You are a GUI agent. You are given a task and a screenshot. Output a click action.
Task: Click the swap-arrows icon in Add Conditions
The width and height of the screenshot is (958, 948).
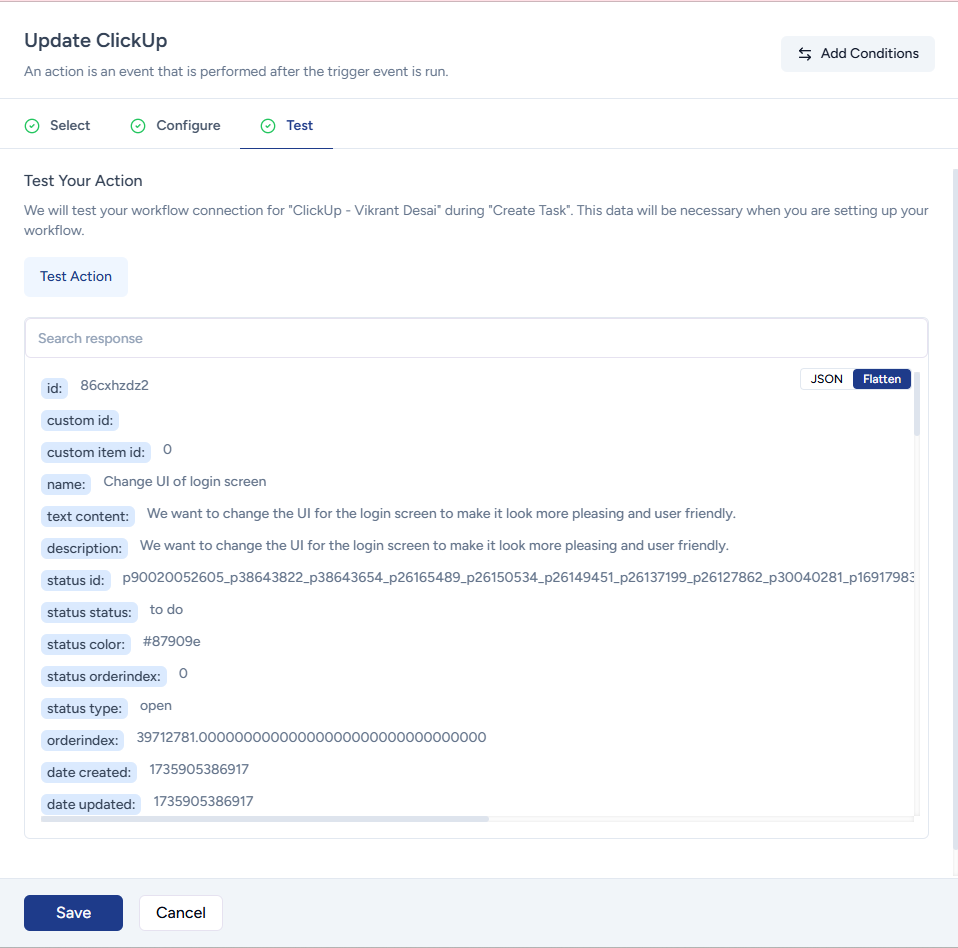coord(805,54)
